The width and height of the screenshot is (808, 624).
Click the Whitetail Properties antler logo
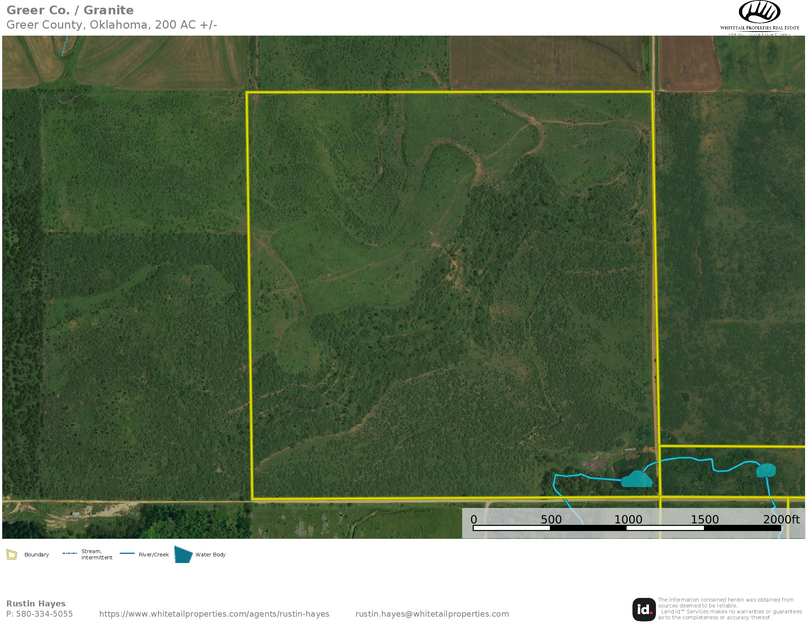pos(759,12)
